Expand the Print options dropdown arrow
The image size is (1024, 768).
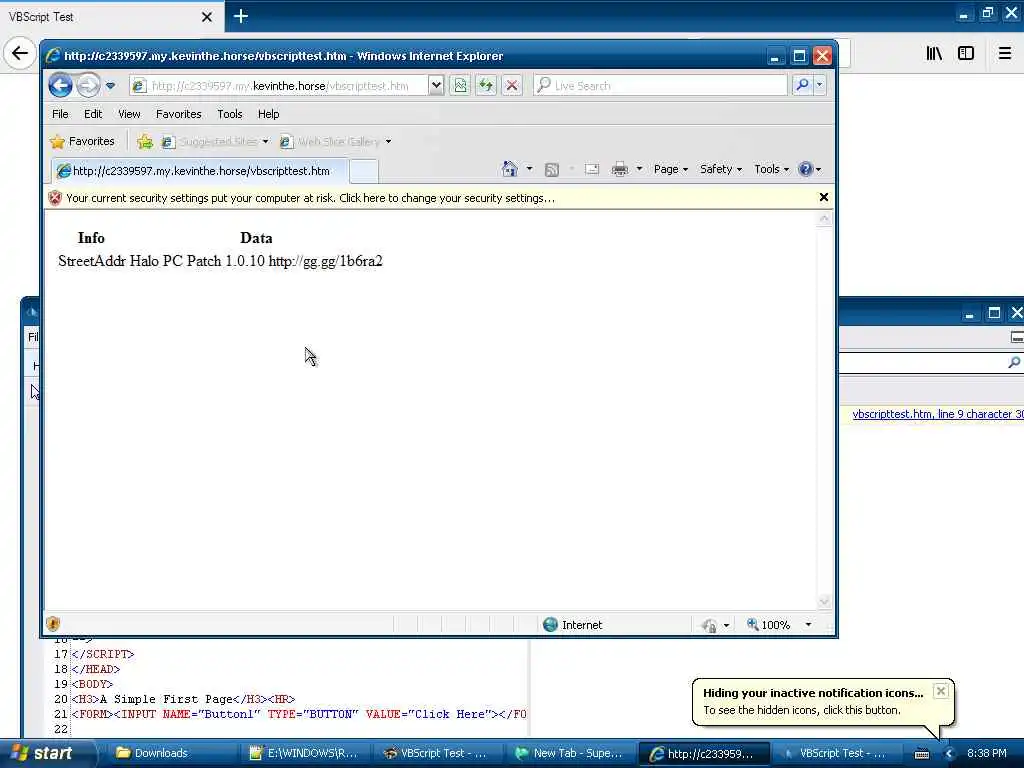tap(639, 169)
